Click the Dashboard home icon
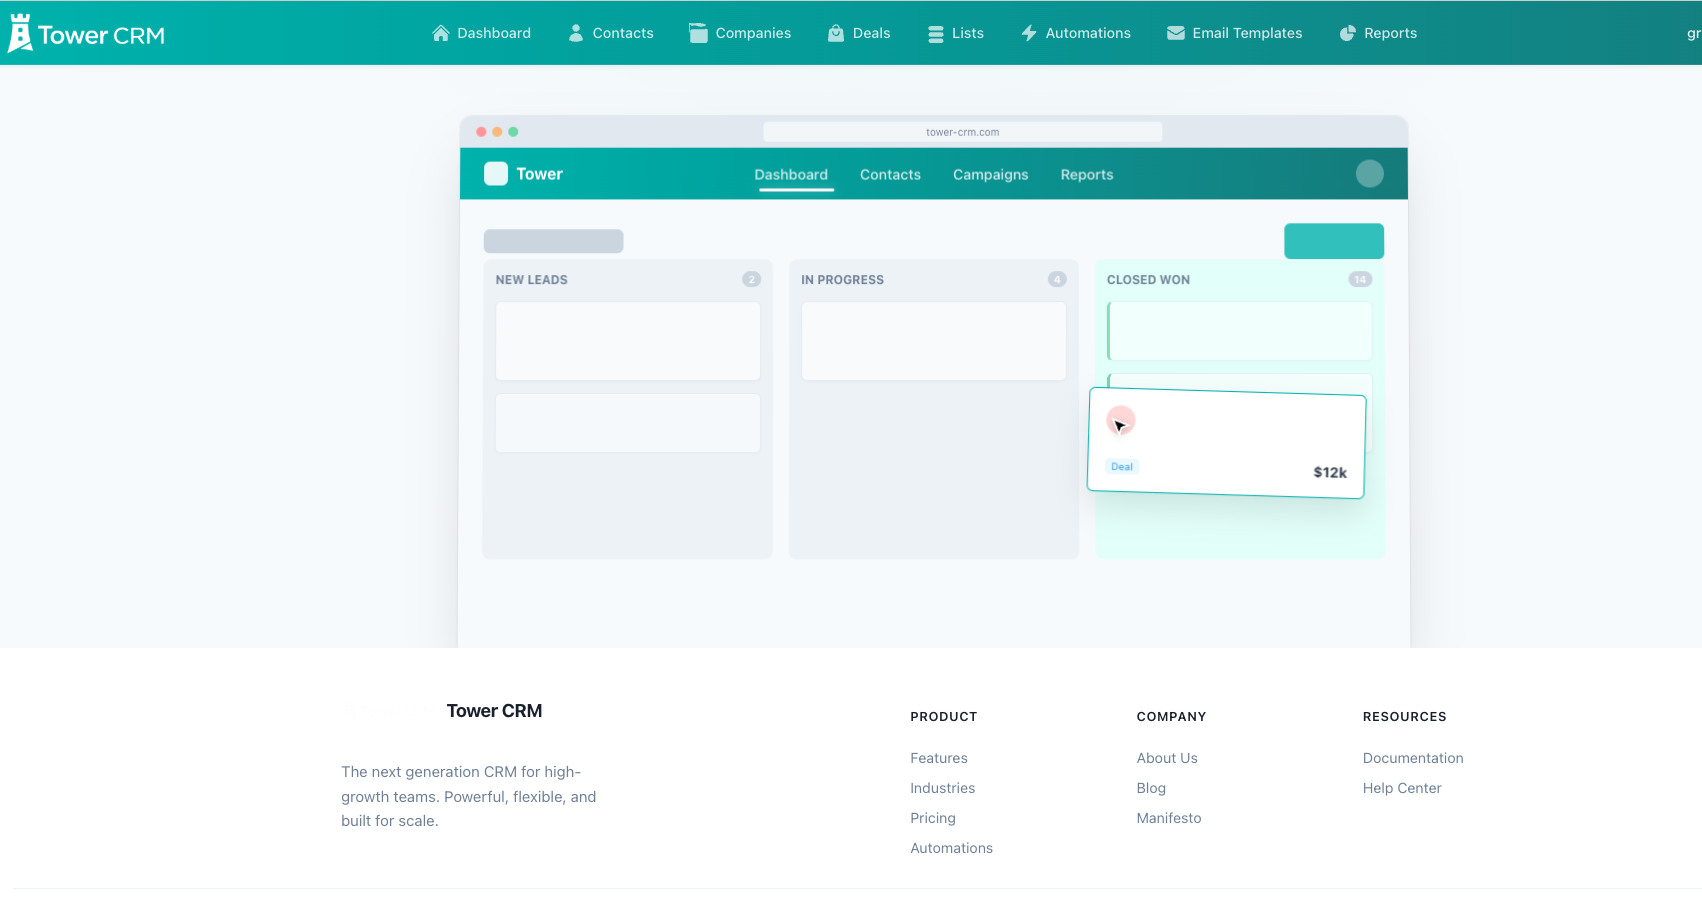The width and height of the screenshot is (1702, 901). coord(440,32)
